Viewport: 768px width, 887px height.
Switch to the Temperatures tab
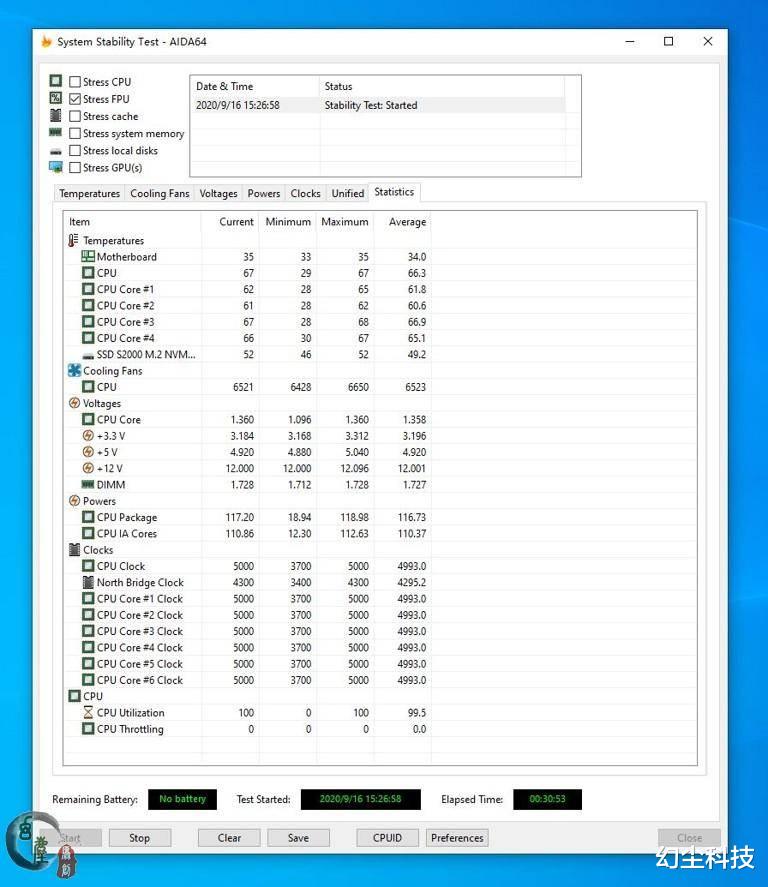click(89, 193)
